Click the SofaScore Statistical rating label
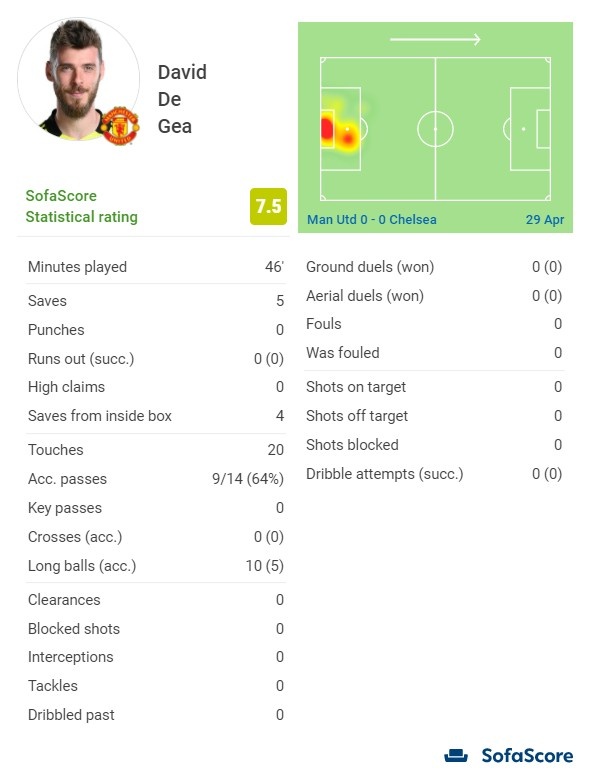591x771 pixels. point(82,207)
